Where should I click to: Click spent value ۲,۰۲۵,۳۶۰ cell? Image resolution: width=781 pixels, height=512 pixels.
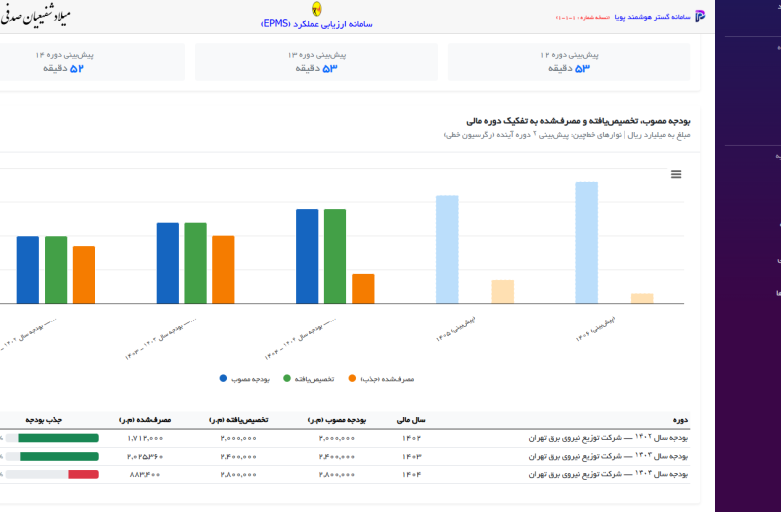tap(145, 457)
